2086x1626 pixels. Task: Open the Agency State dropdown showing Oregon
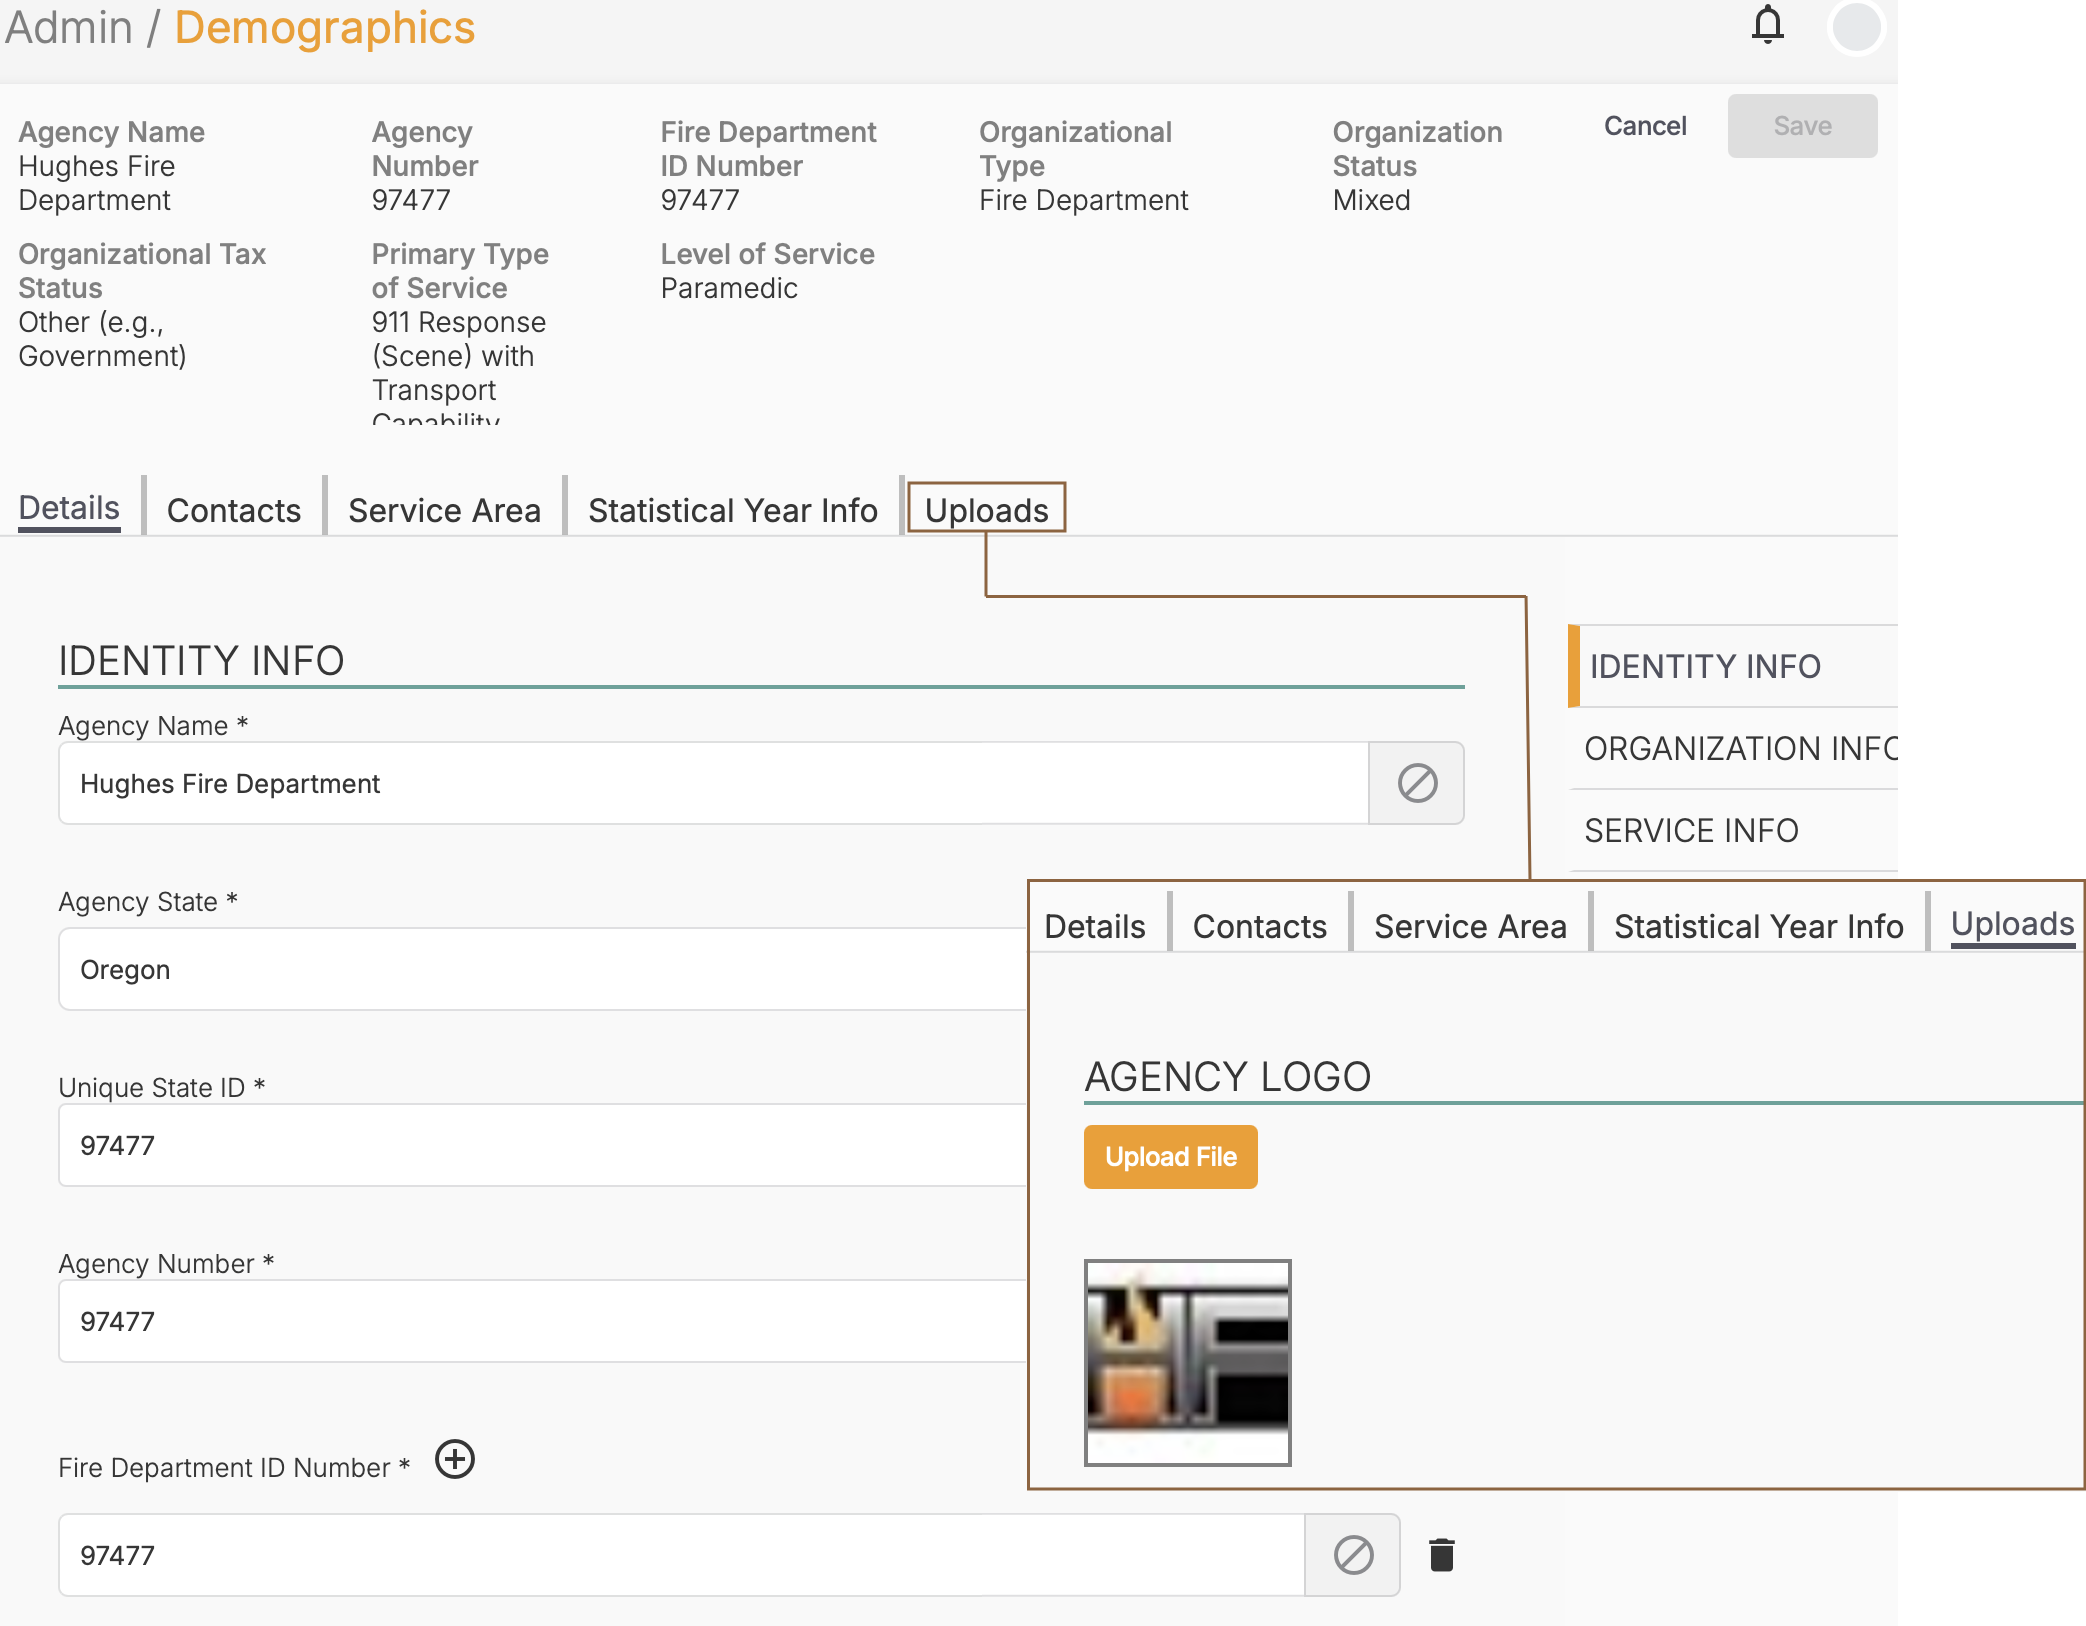coord(540,969)
